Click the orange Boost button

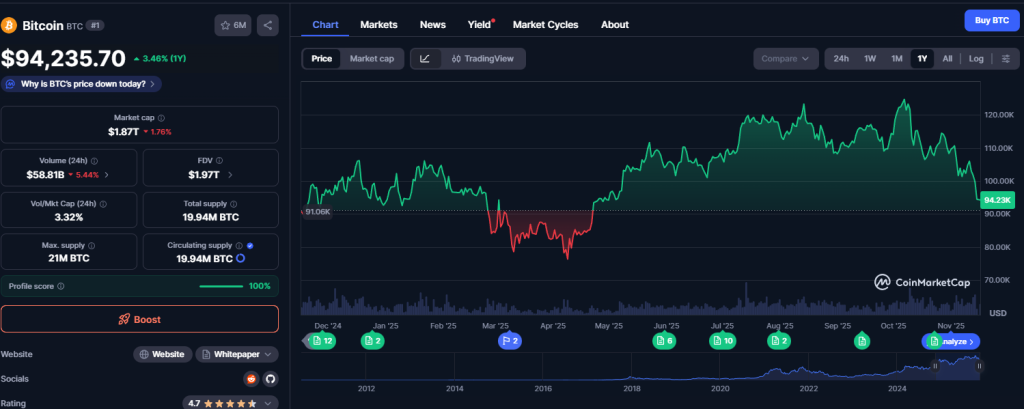139,319
